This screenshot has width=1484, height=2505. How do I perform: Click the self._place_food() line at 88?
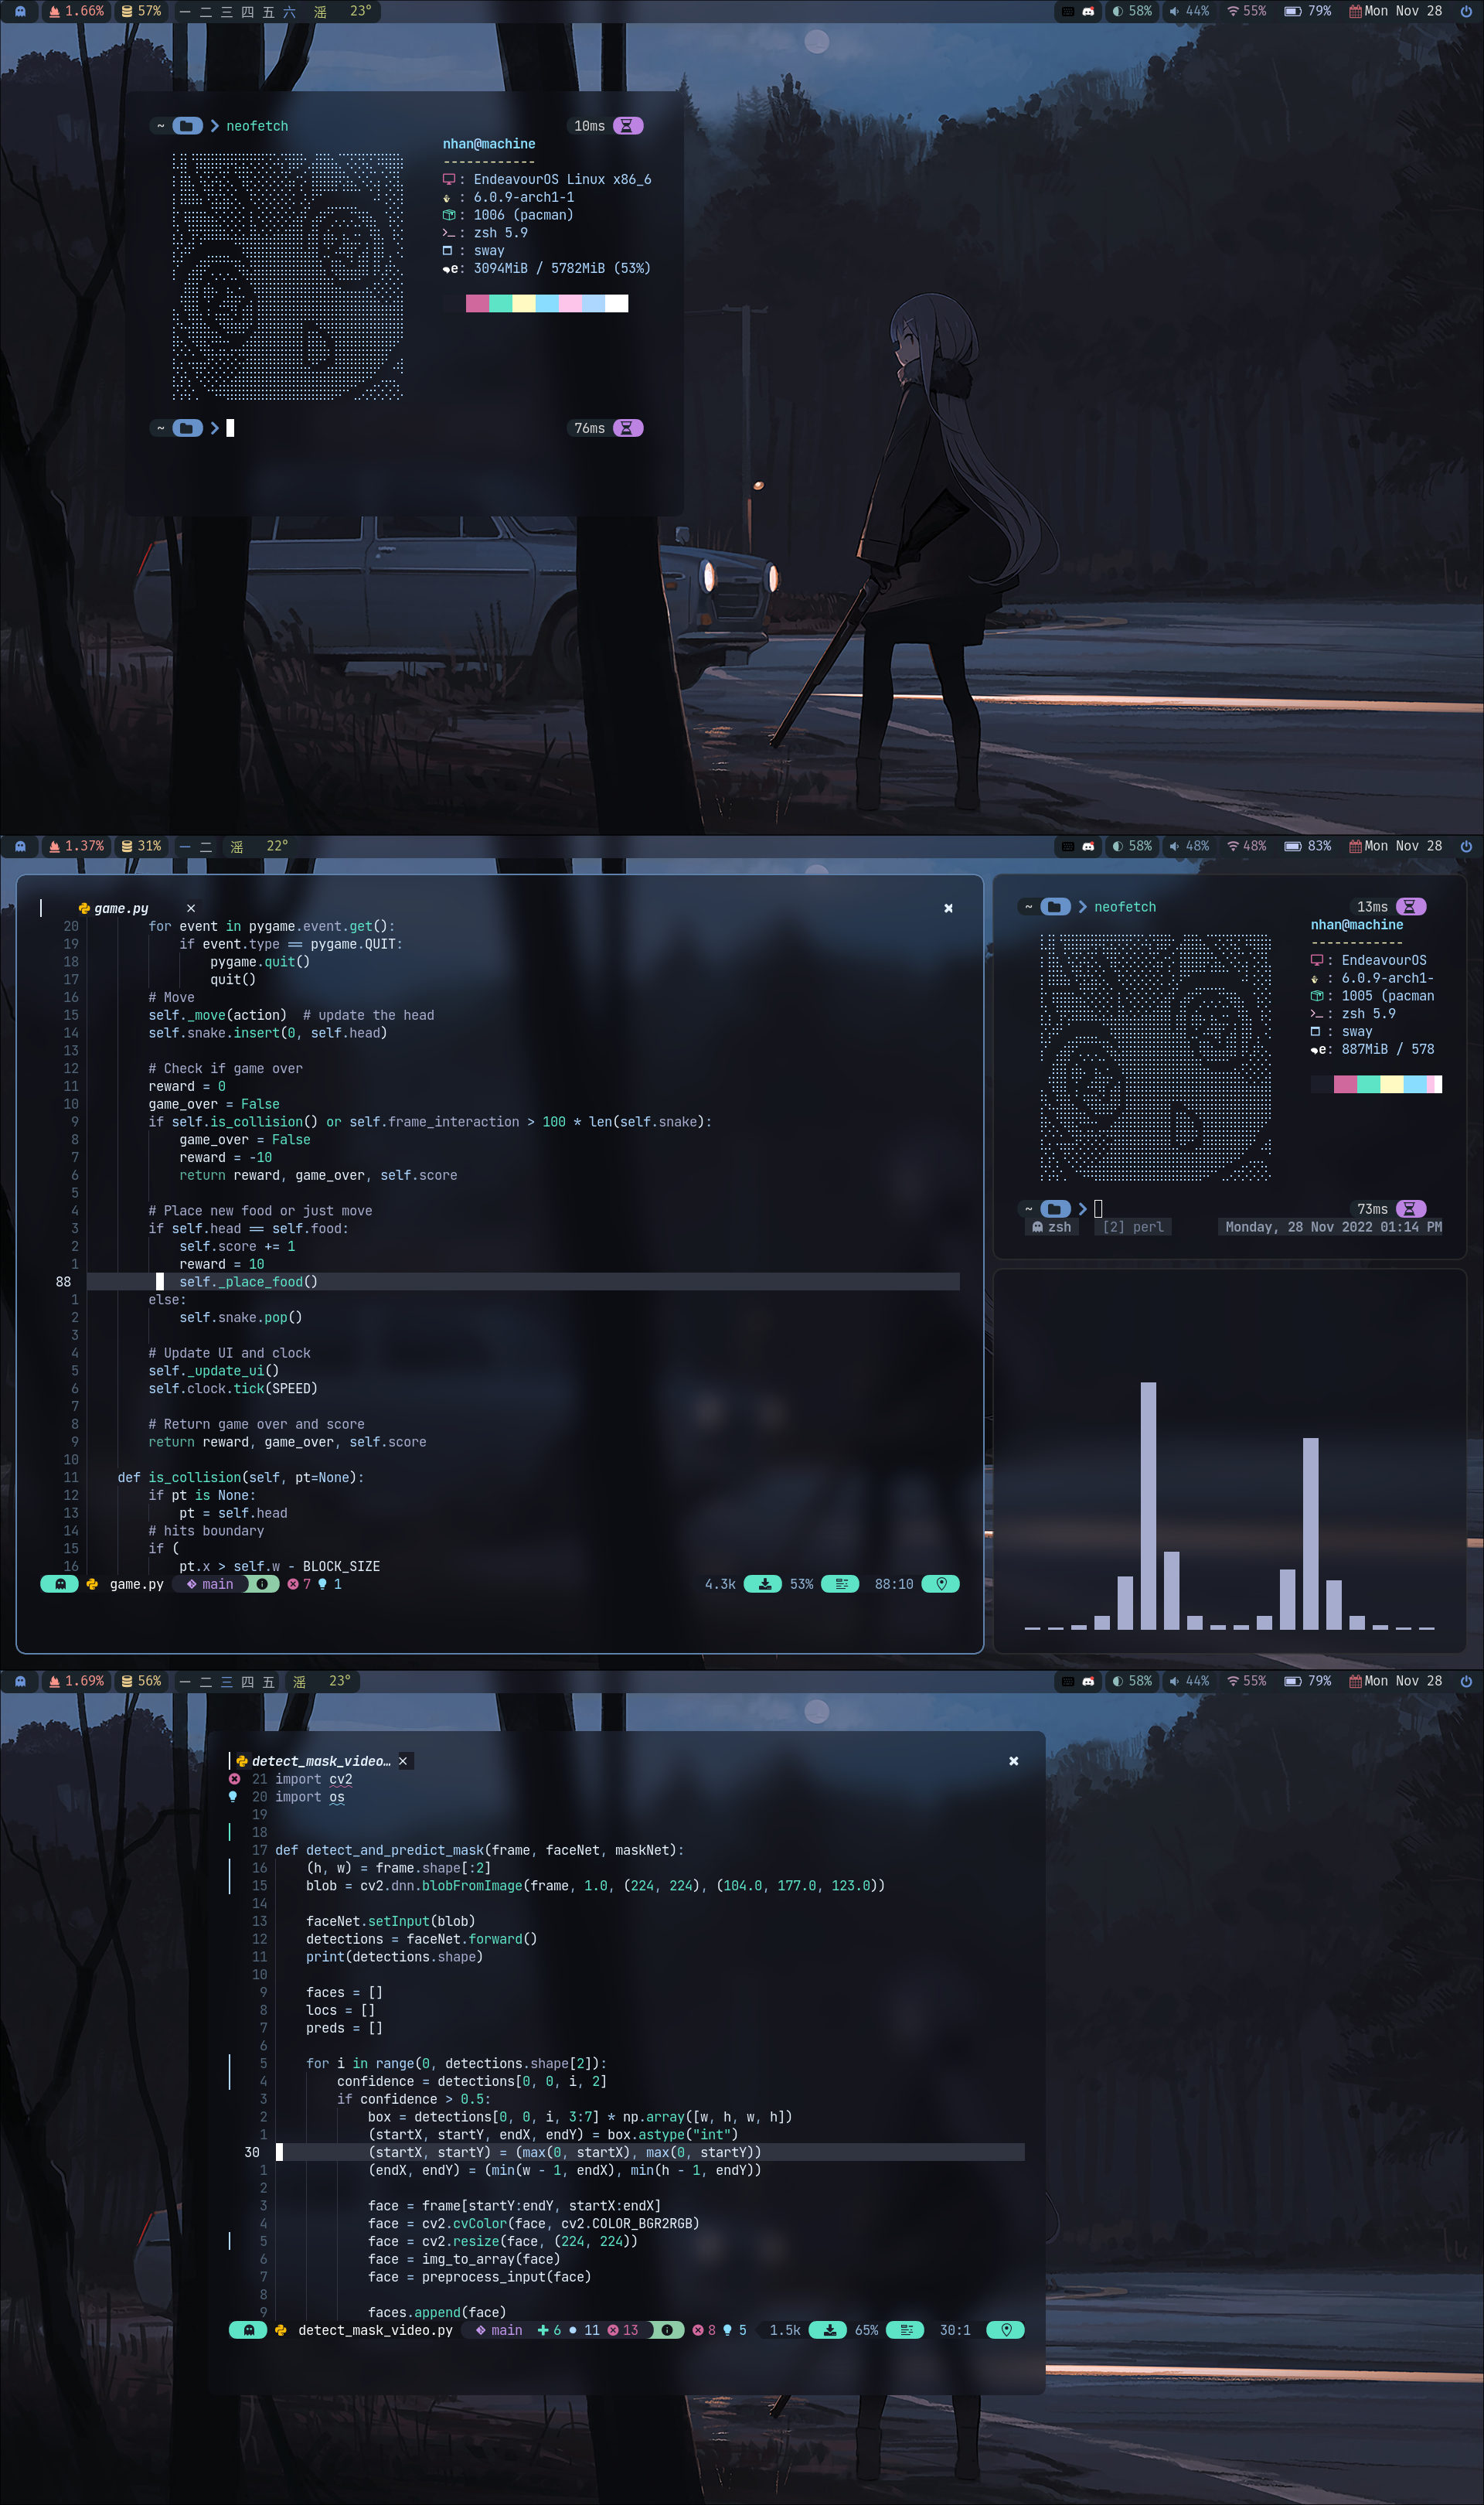[x=523, y=1282]
